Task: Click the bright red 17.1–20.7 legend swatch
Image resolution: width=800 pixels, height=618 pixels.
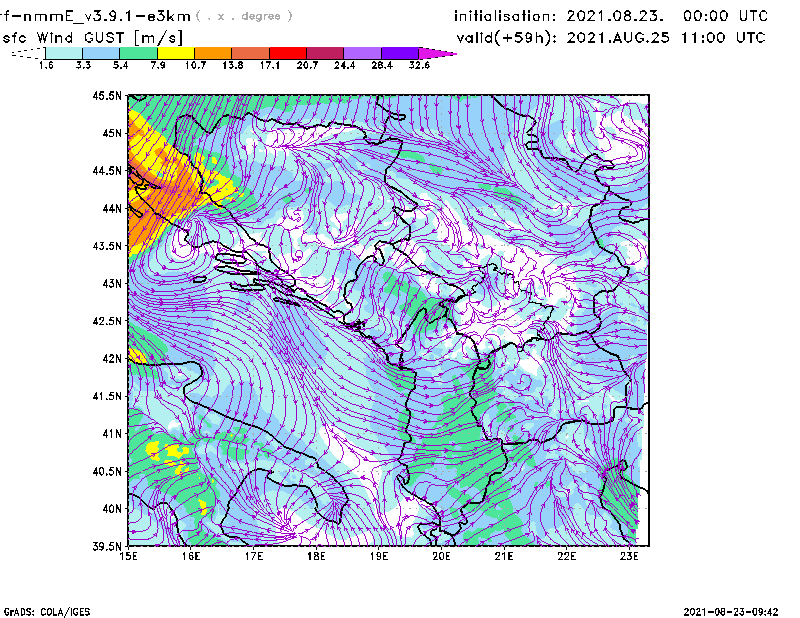Action: tap(288, 53)
